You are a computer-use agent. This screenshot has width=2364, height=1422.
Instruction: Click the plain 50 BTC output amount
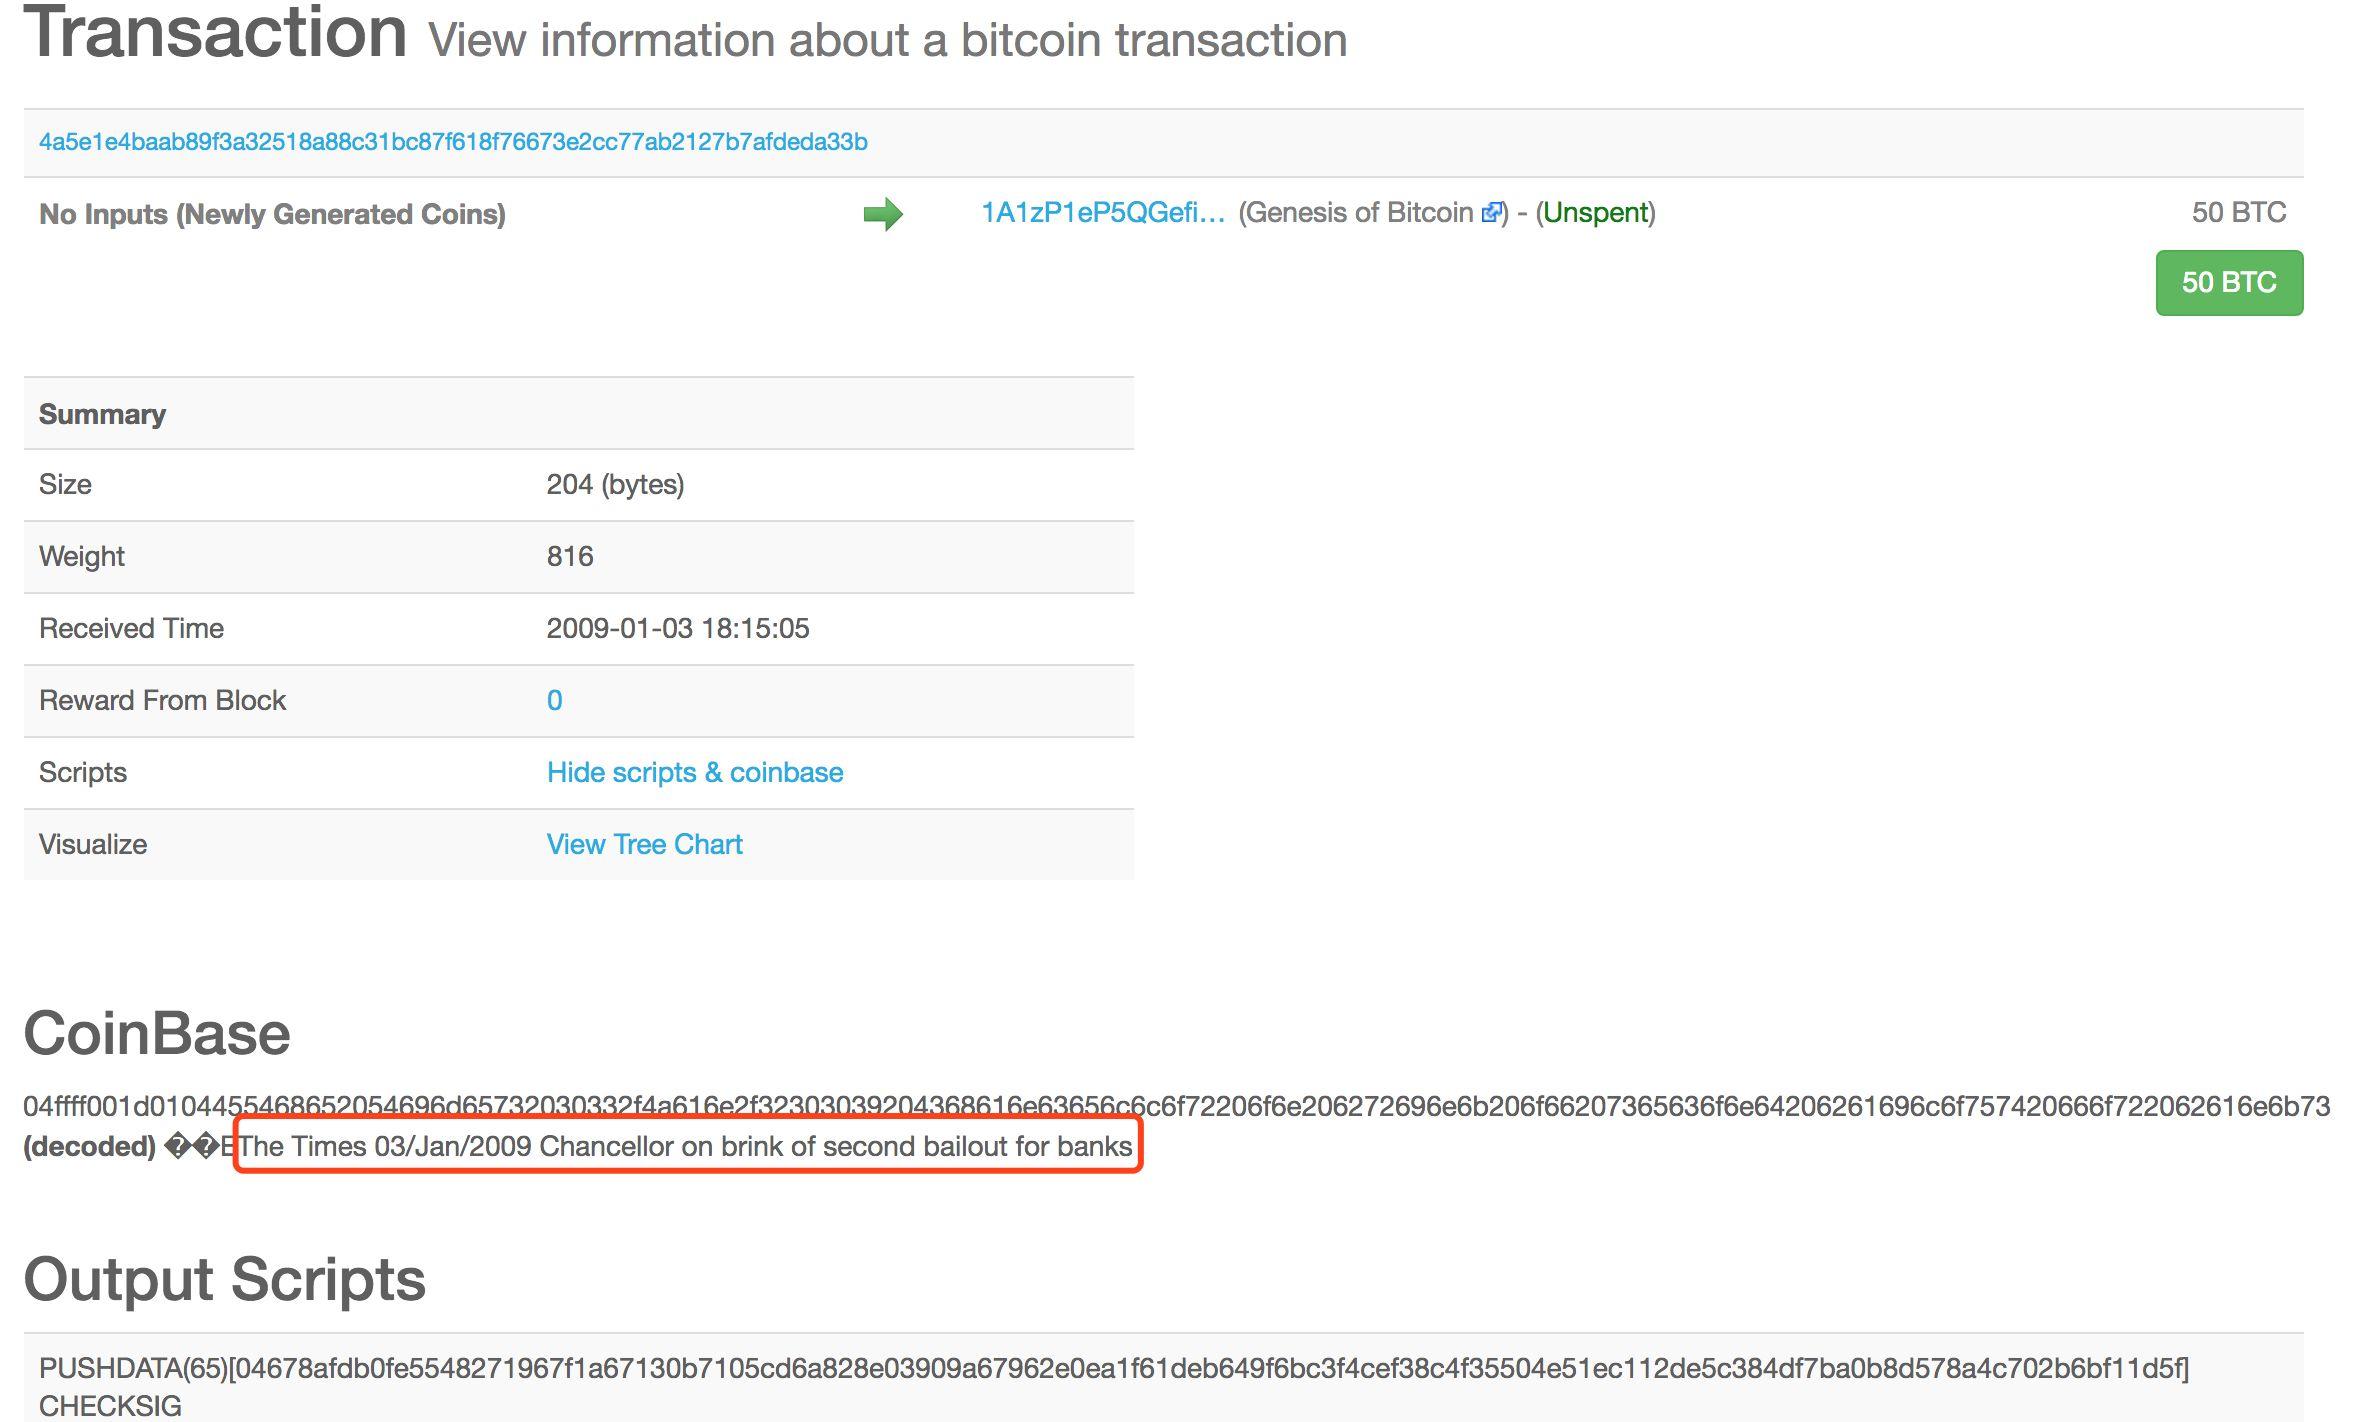click(x=2238, y=213)
